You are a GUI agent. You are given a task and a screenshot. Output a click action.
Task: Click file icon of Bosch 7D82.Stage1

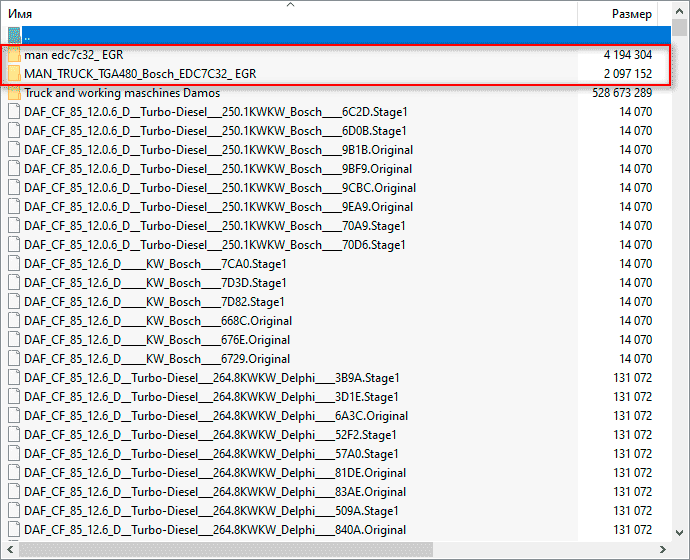point(14,302)
